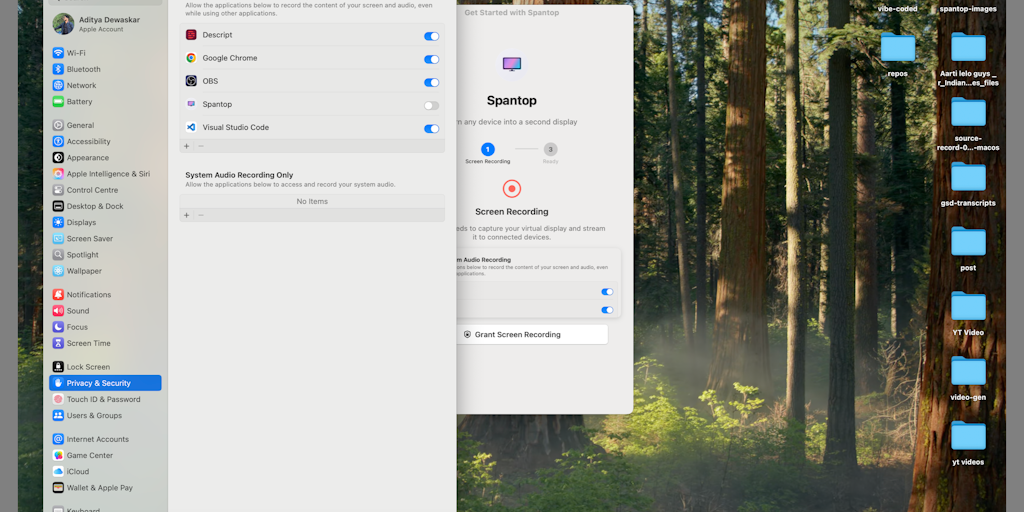Click Grant Screen Recording button

click(532, 334)
